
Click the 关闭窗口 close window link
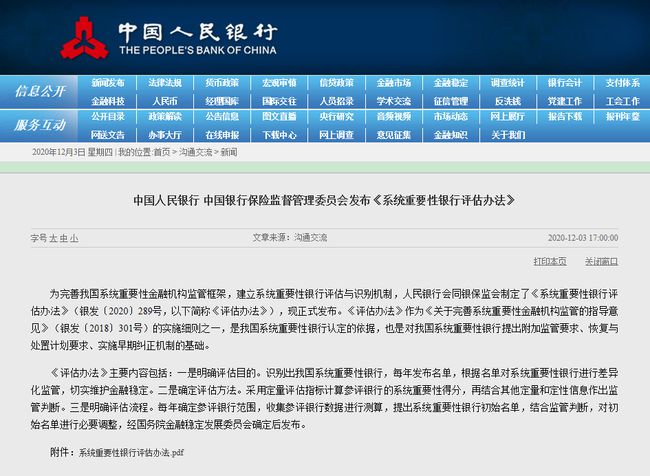[x=601, y=261]
